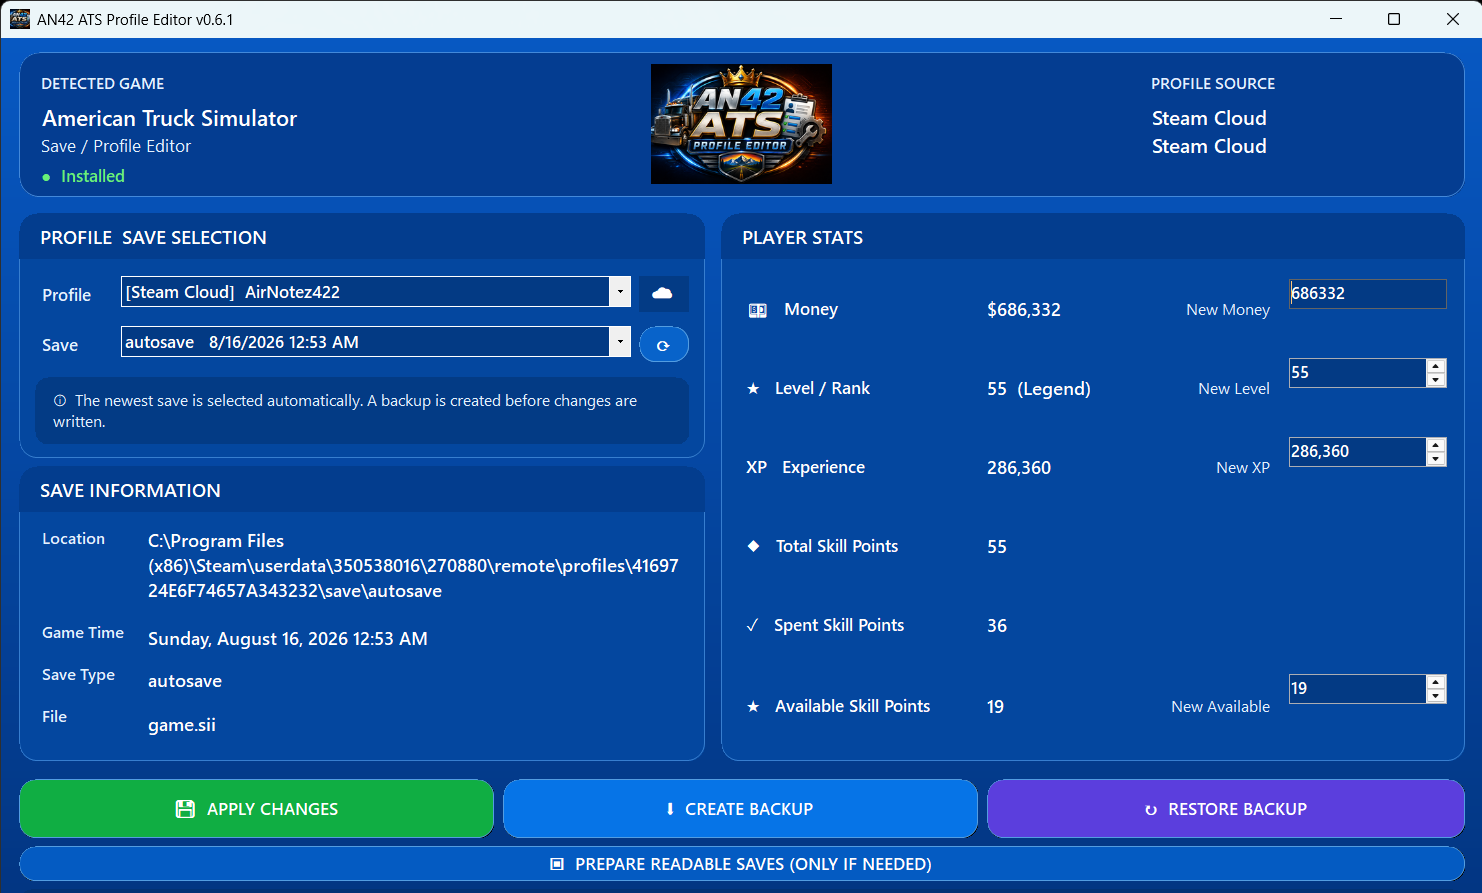Click the info icon in the newest save note
The width and height of the screenshot is (1482, 893).
coord(60,401)
